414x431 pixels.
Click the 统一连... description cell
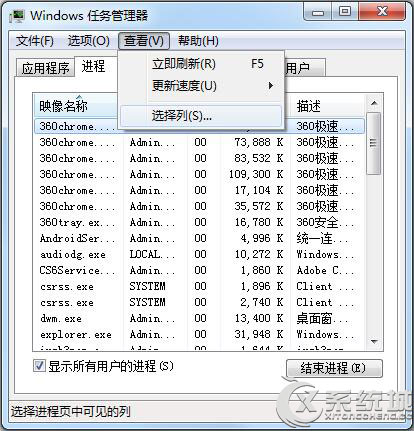(322, 238)
